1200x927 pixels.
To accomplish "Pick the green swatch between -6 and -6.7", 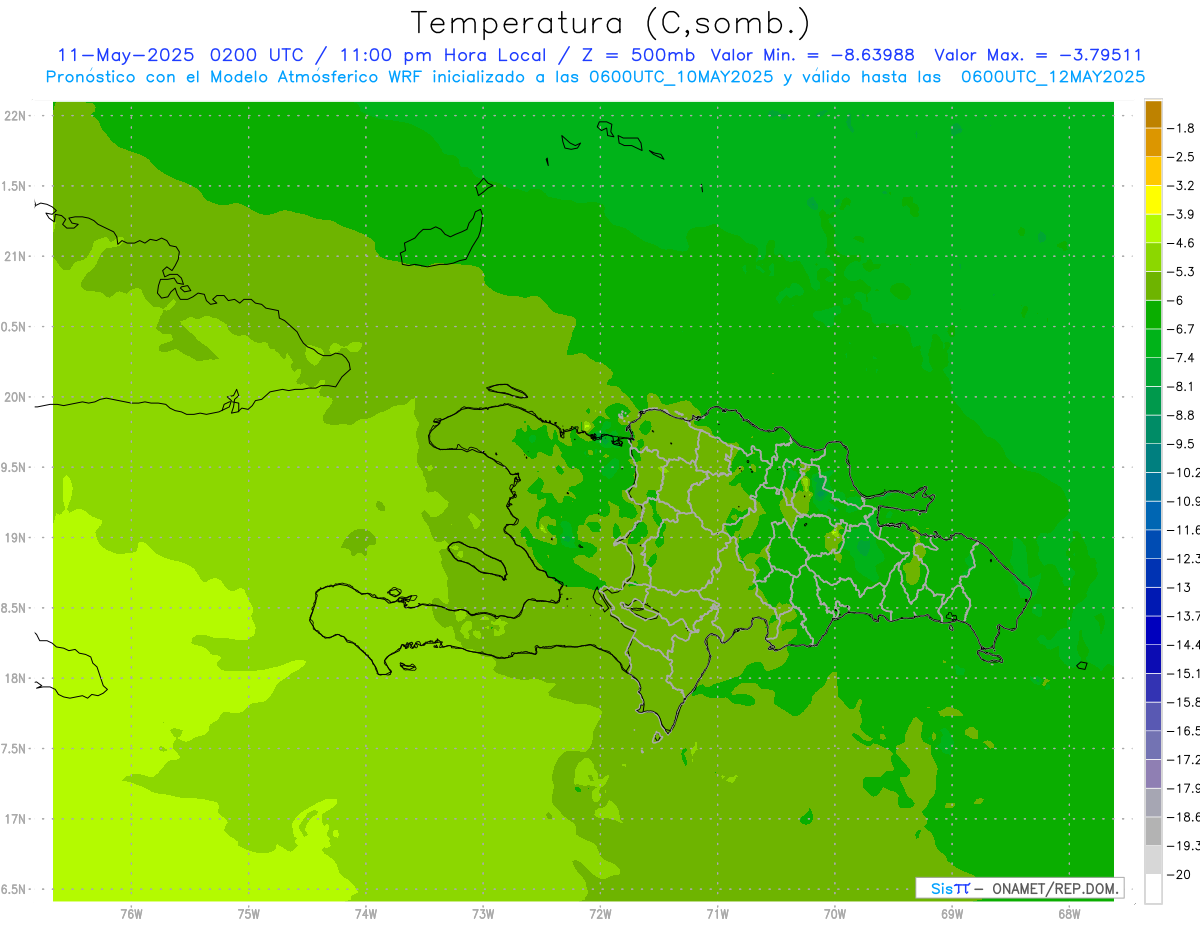I will (1153, 315).
